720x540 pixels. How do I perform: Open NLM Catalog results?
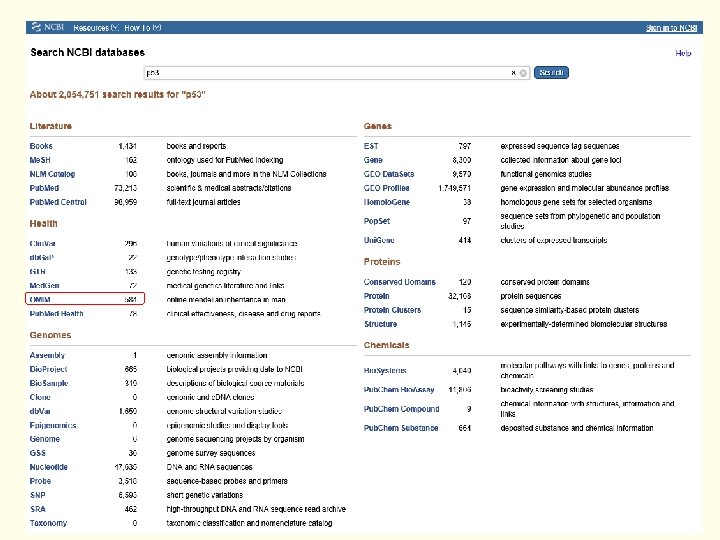[x=52, y=174]
